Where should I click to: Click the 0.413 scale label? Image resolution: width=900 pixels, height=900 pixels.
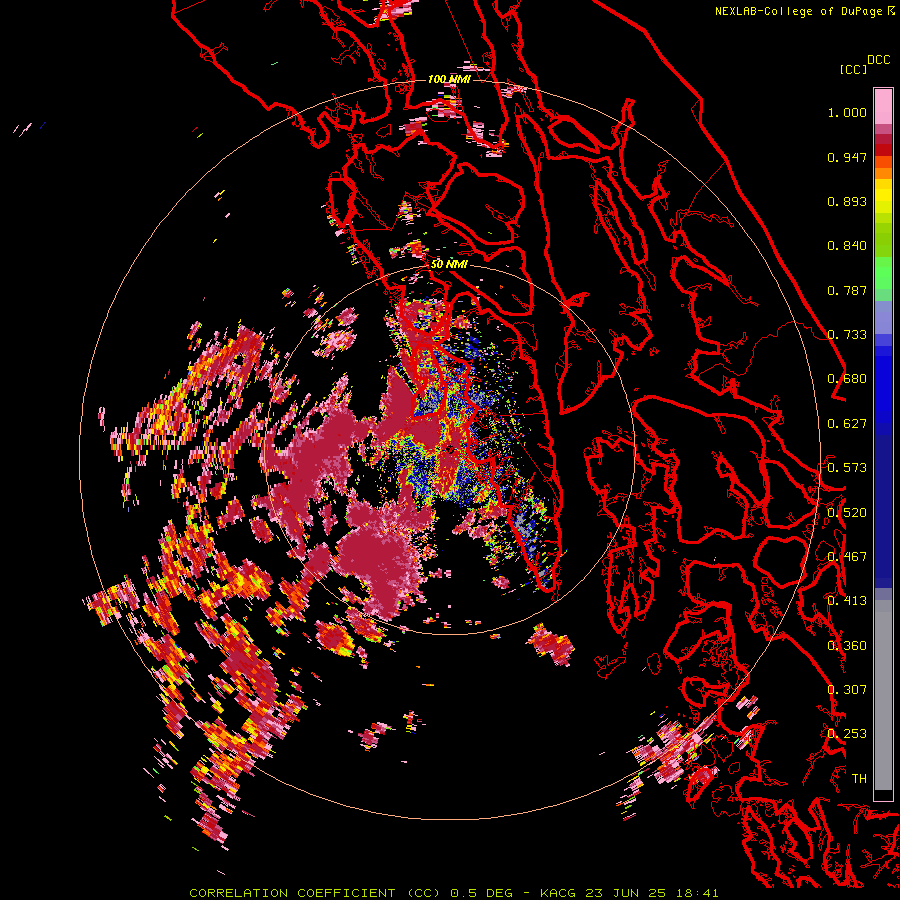point(847,601)
